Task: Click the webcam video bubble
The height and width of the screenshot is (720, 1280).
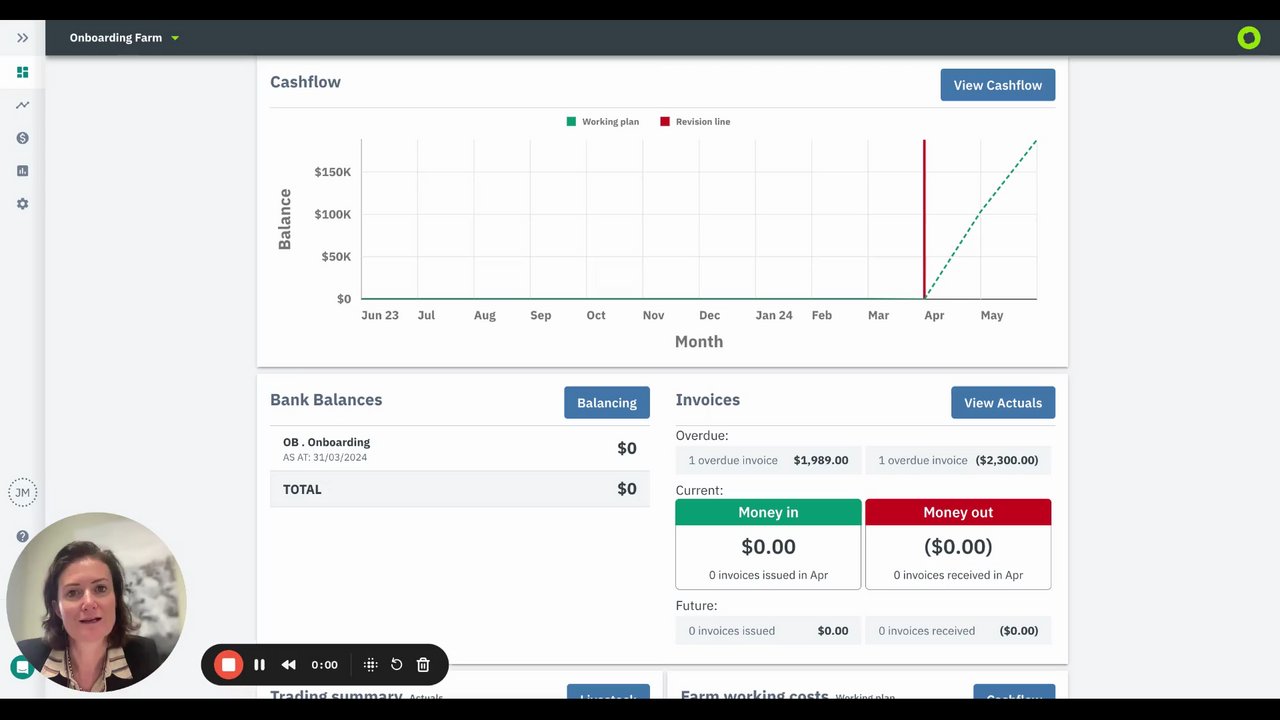Action: pyautogui.click(x=96, y=602)
